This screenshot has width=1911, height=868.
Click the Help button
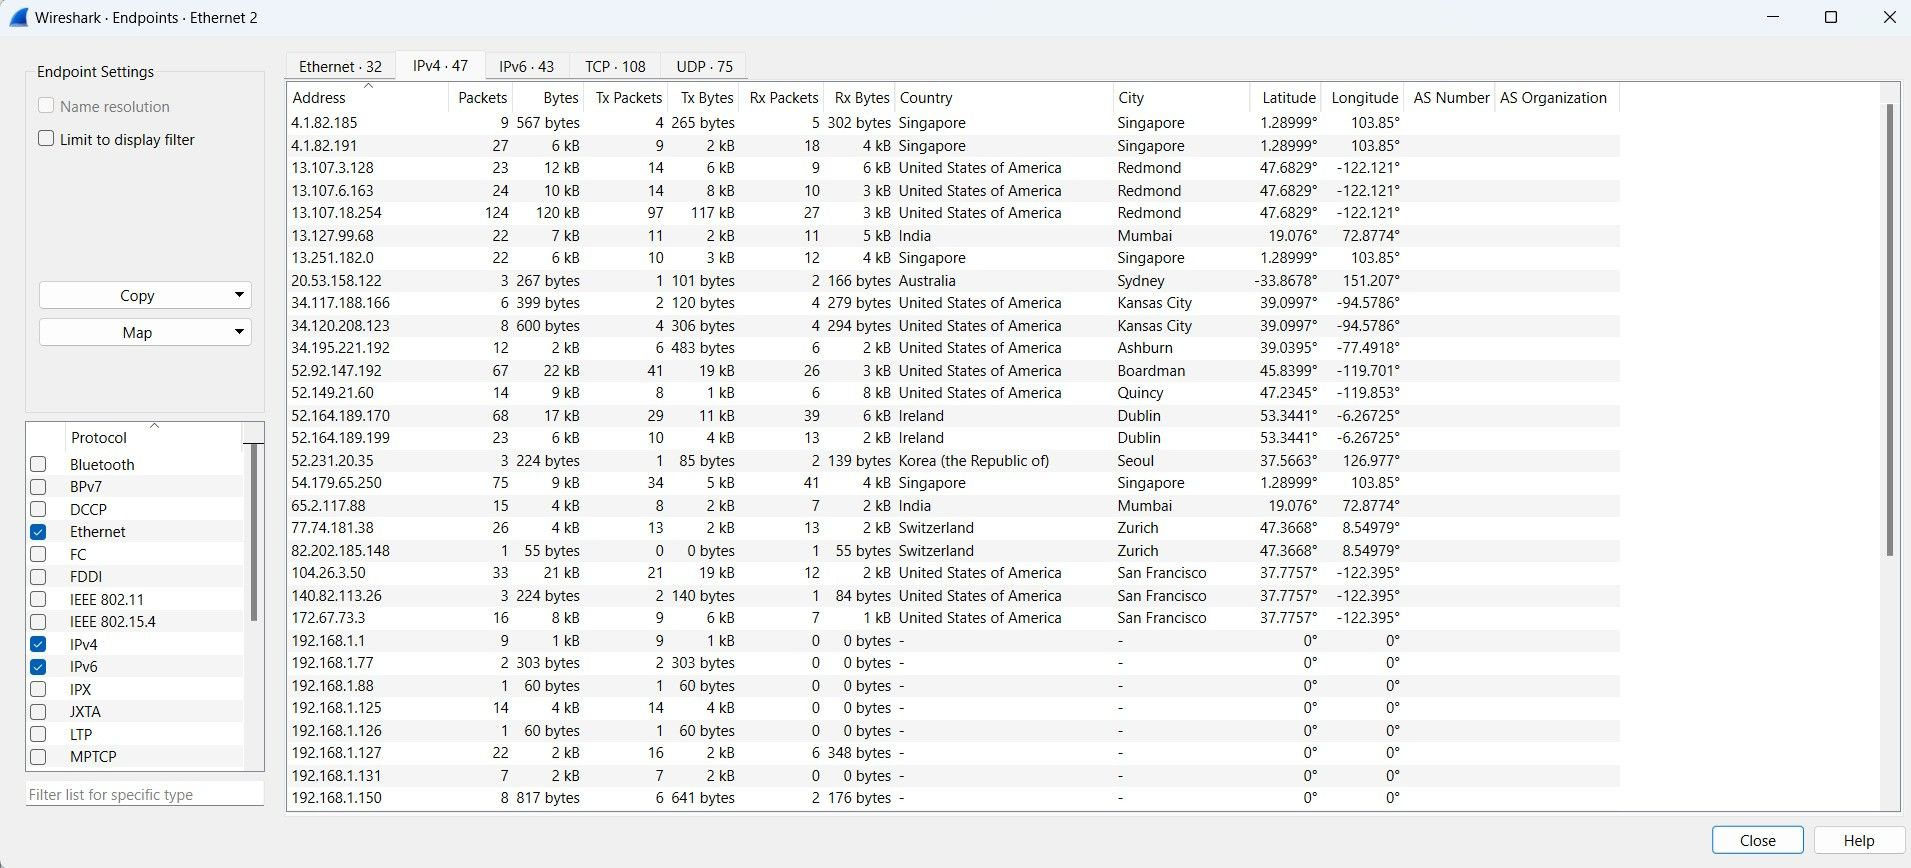coord(1858,840)
